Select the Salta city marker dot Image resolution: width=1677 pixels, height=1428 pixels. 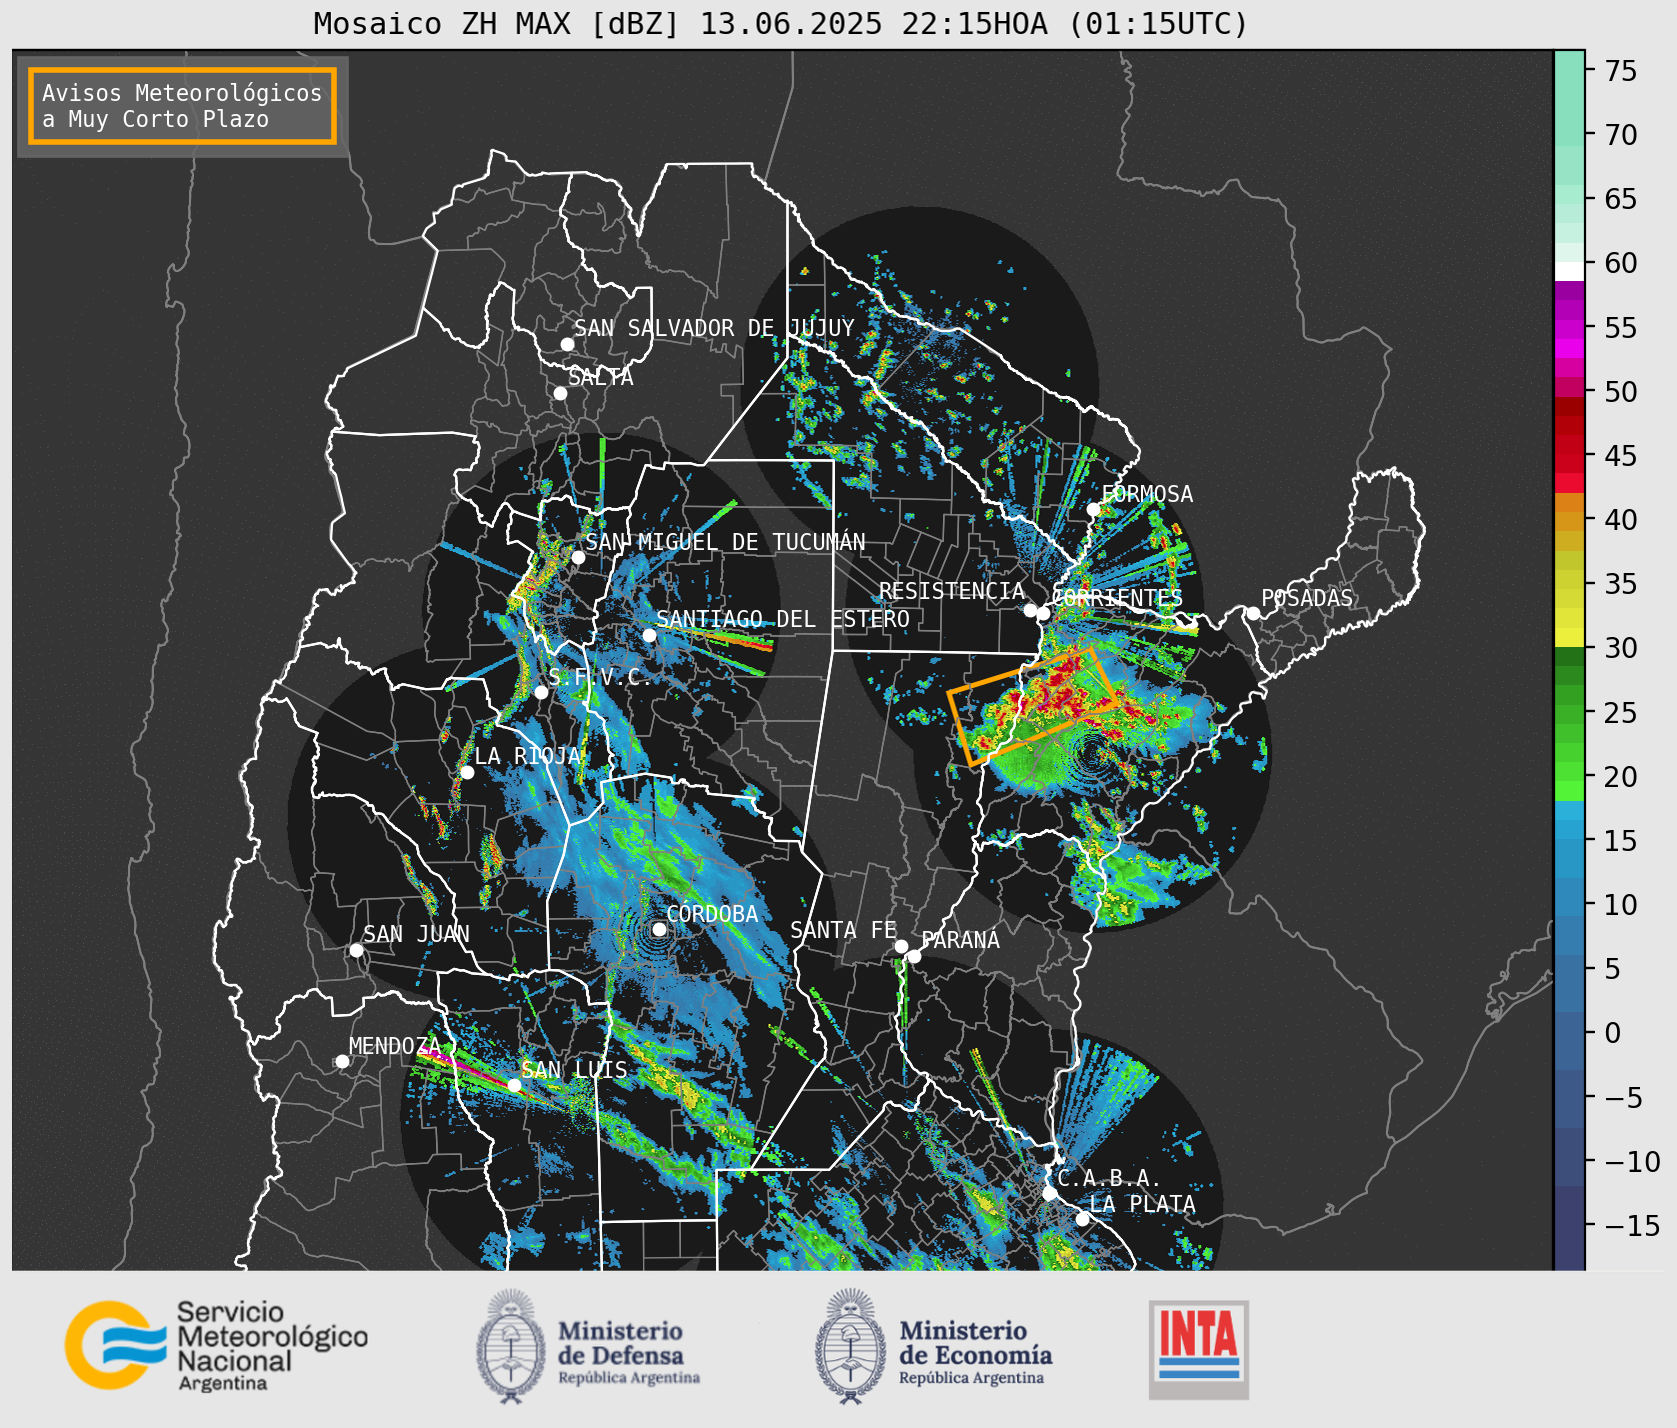coord(561,393)
